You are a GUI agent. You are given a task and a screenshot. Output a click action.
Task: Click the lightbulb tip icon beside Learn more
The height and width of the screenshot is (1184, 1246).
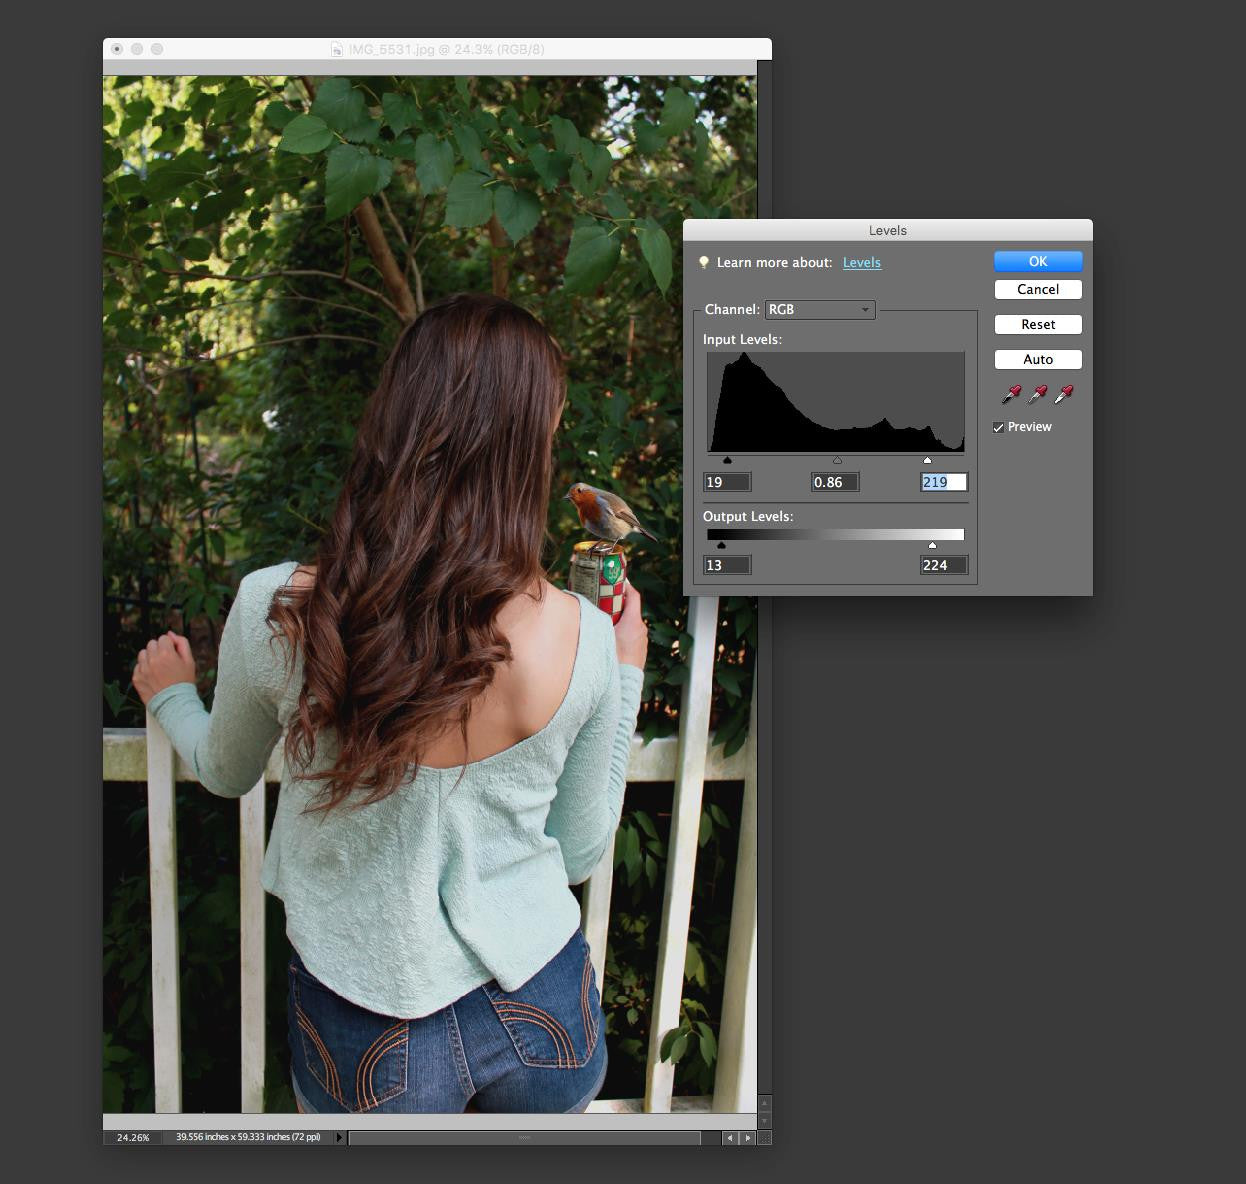705,262
